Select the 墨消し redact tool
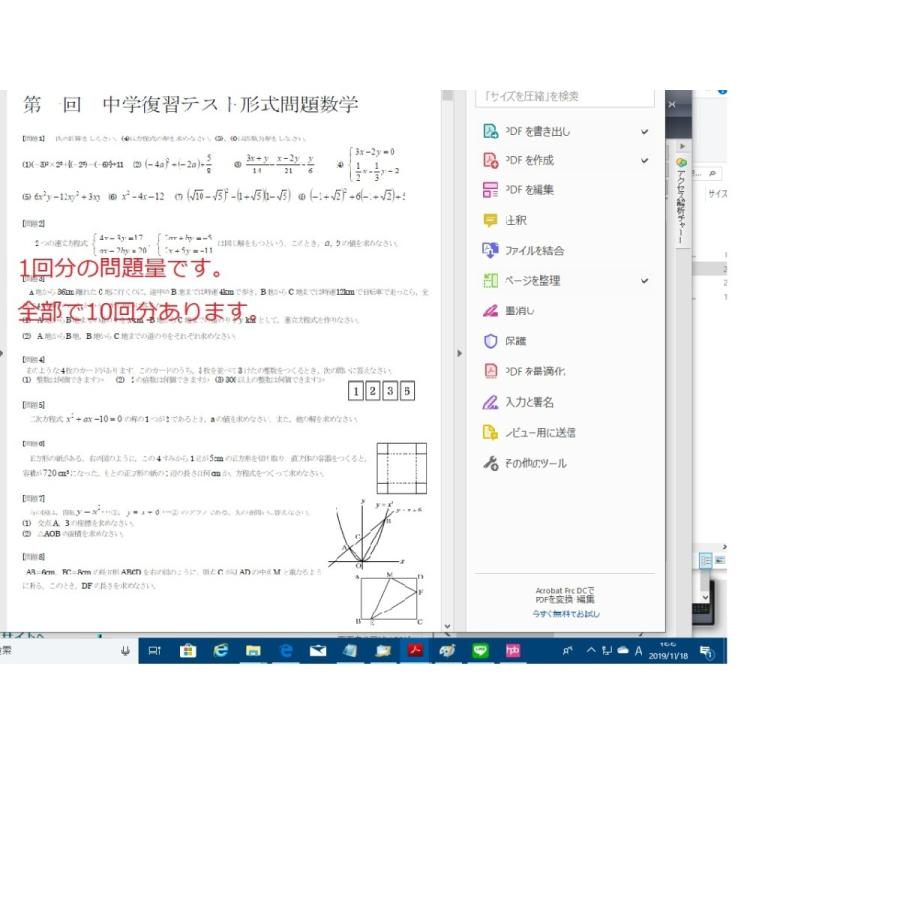 (x=490, y=311)
